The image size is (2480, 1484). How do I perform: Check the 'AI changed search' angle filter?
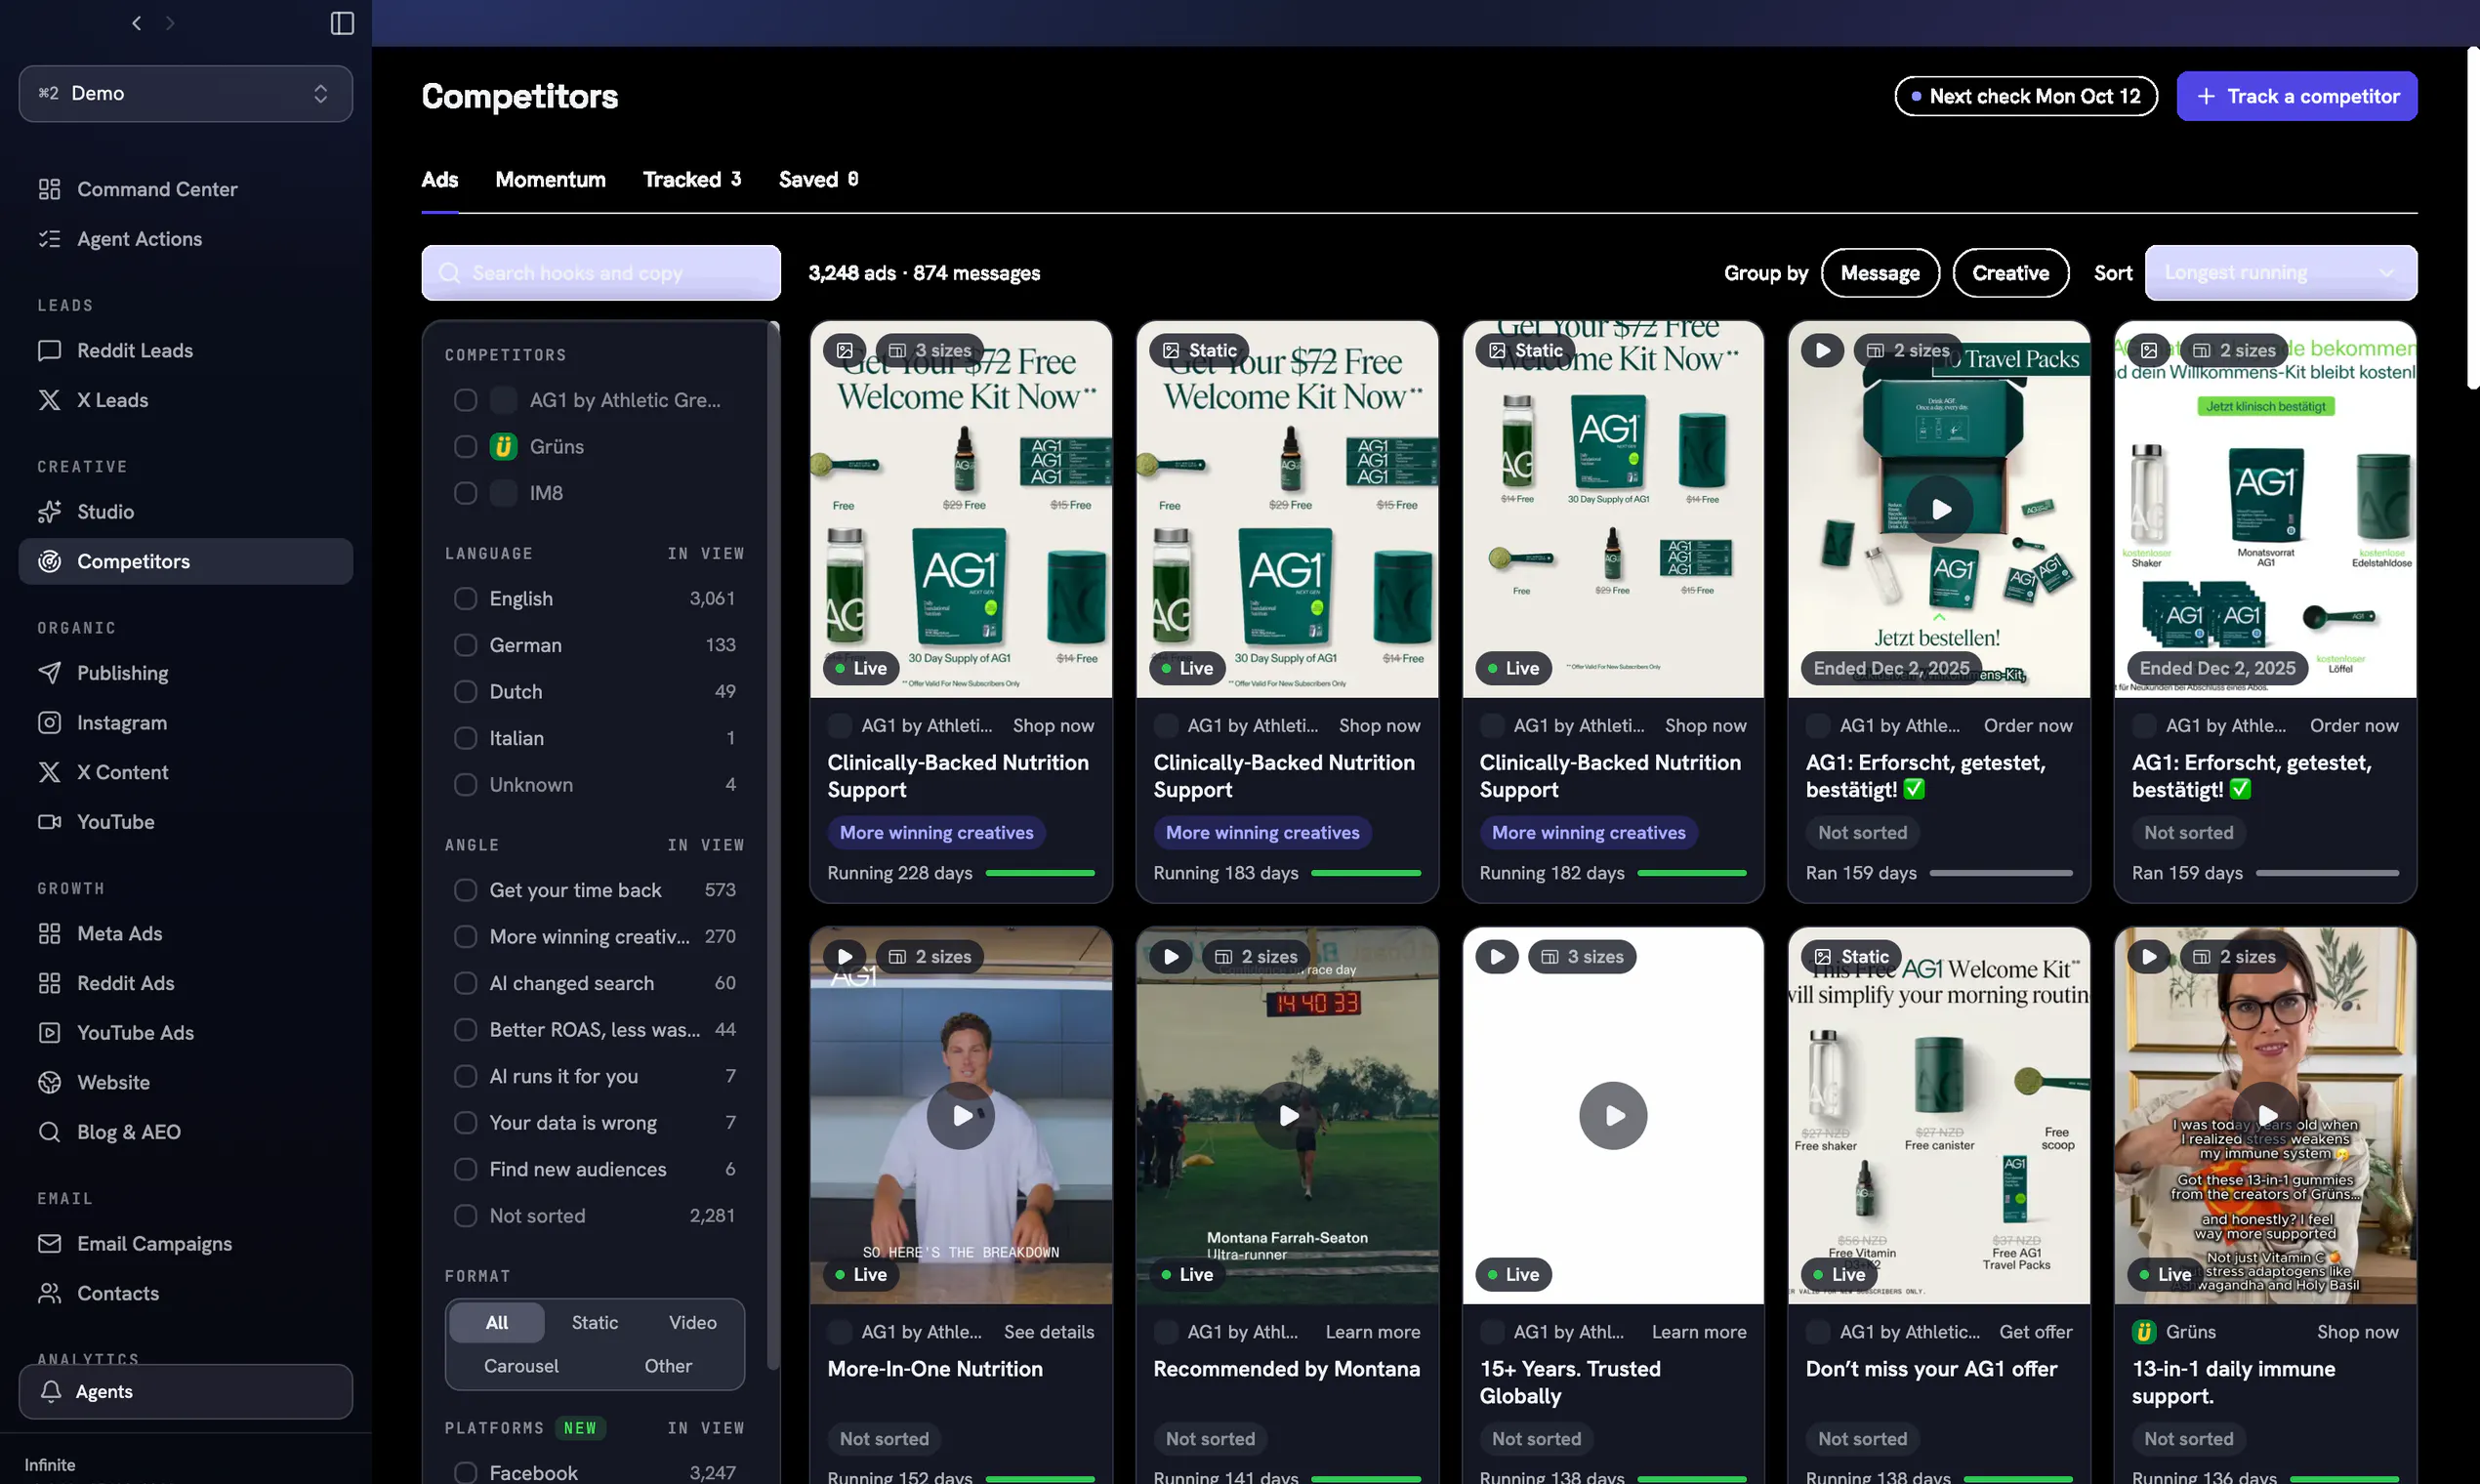465,984
